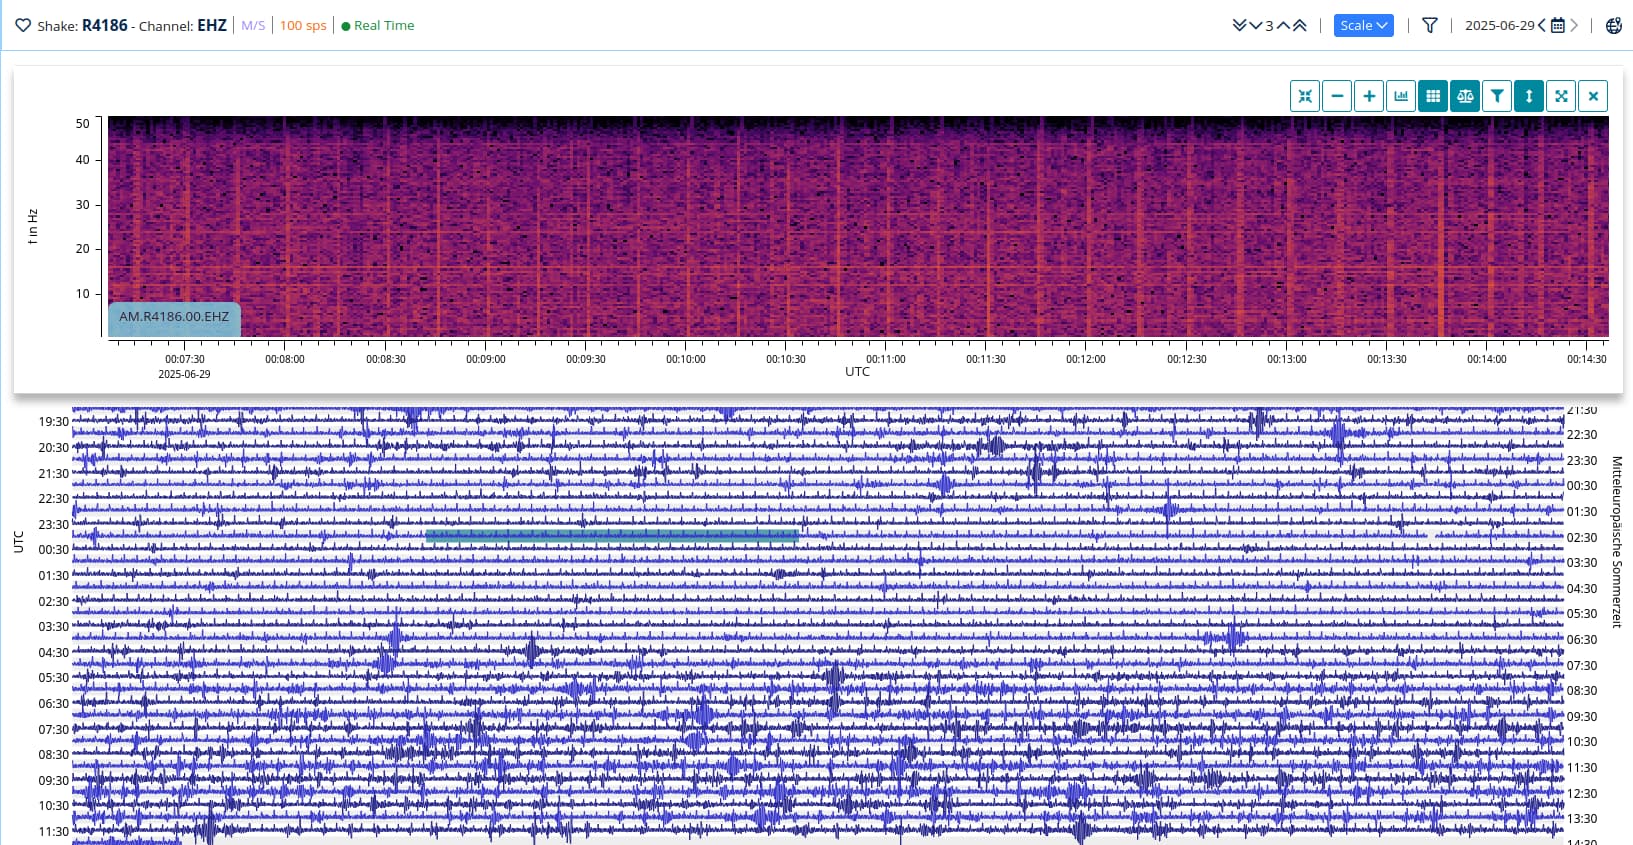Click the 02:30 local time label at right
Image resolution: width=1633 pixels, height=845 pixels.
coord(1582,538)
